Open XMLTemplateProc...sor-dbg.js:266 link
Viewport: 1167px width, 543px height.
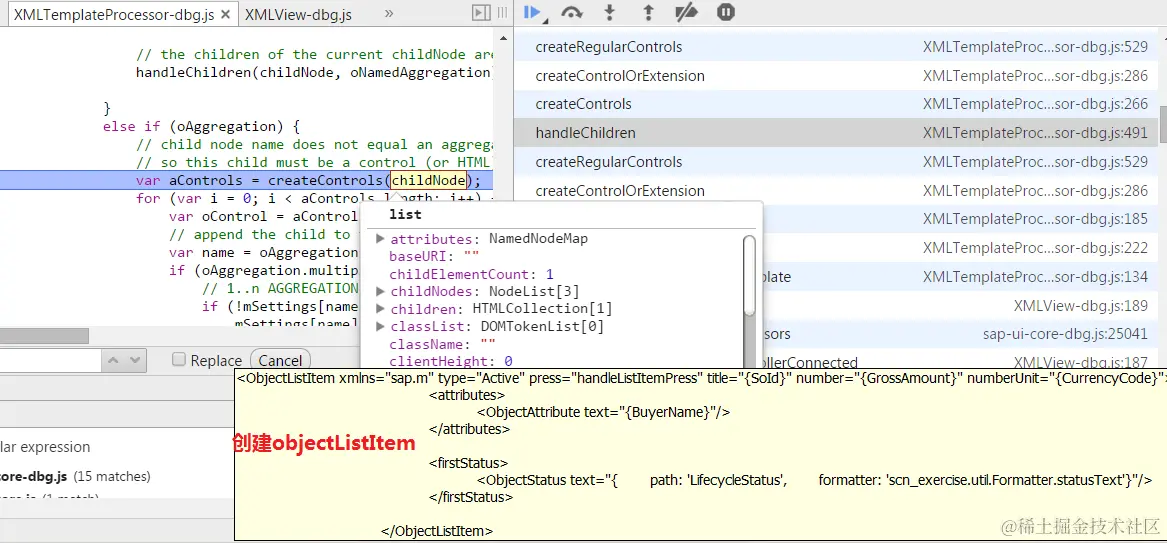[1035, 104]
